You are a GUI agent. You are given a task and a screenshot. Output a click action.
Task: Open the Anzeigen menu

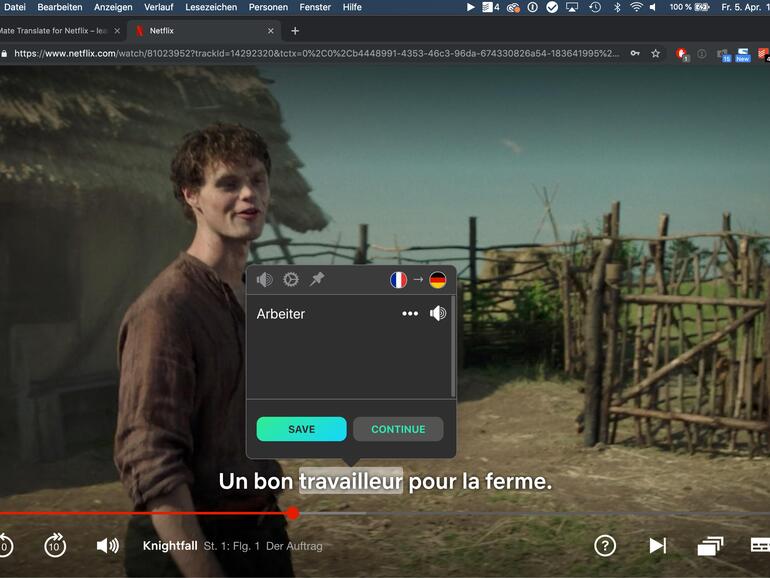pyautogui.click(x=113, y=7)
